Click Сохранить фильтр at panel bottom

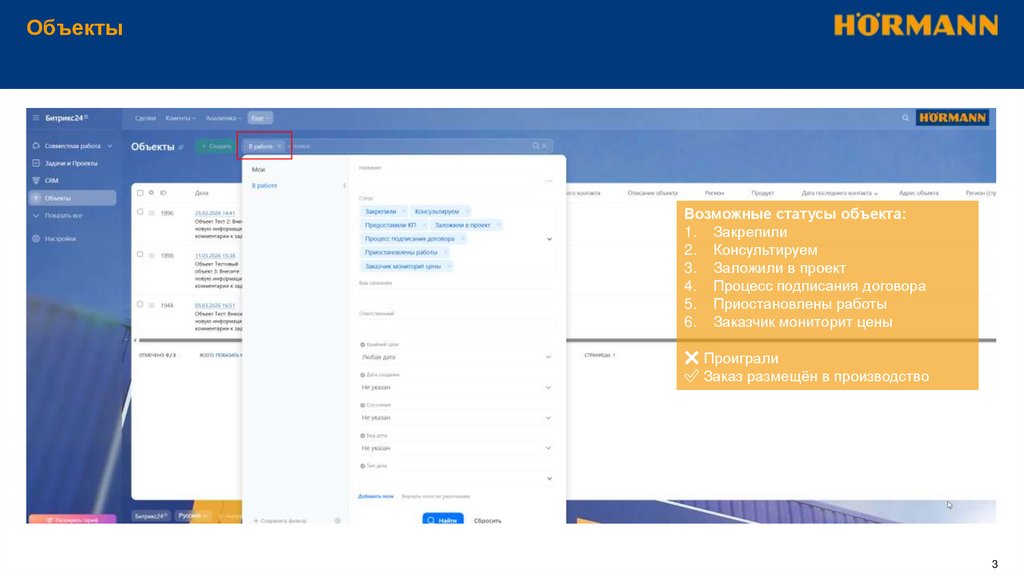(x=280, y=520)
